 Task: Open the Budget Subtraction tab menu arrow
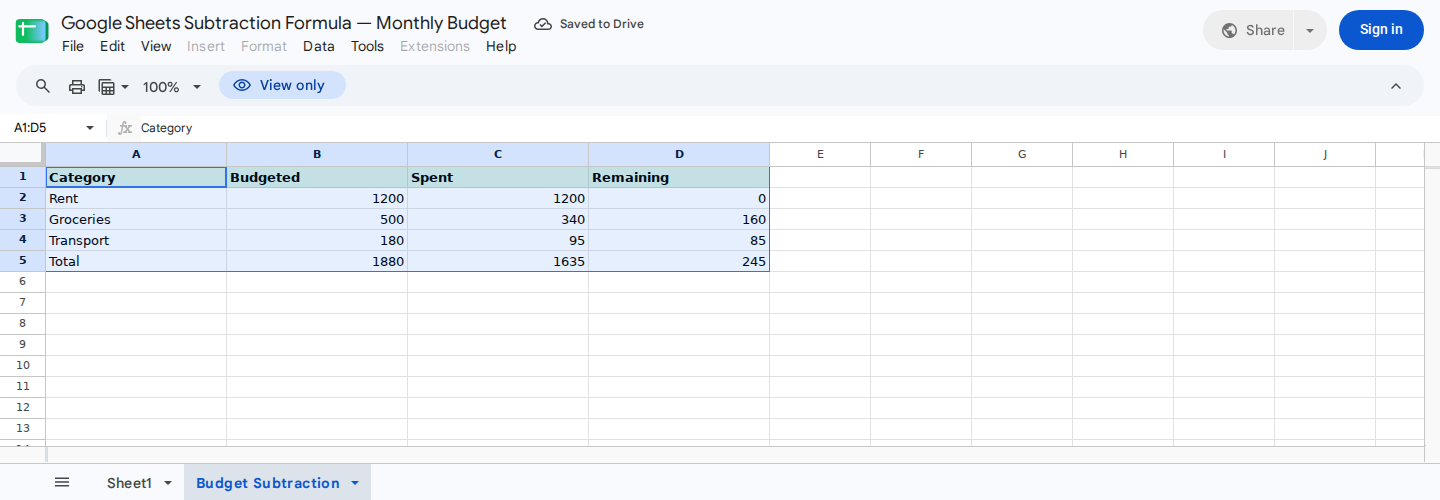pyautogui.click(x=354, y=483)
